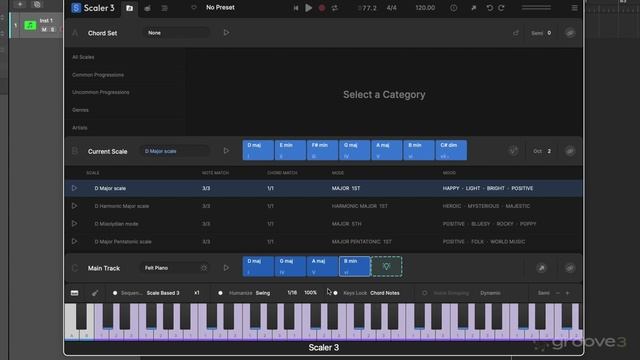This screenshot has width=640, height=360.
Task: Click the round voicing icon left of Oct
Action: [x=513, y=151]
